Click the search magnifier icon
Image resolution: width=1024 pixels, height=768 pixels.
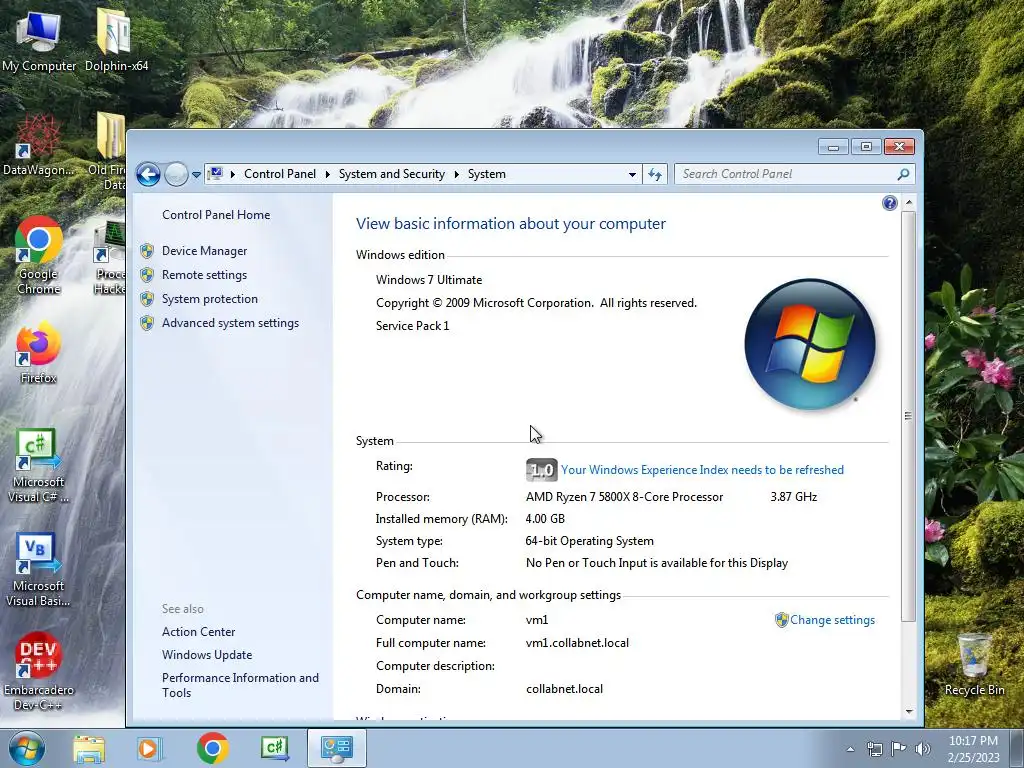(x=903, y=174)
